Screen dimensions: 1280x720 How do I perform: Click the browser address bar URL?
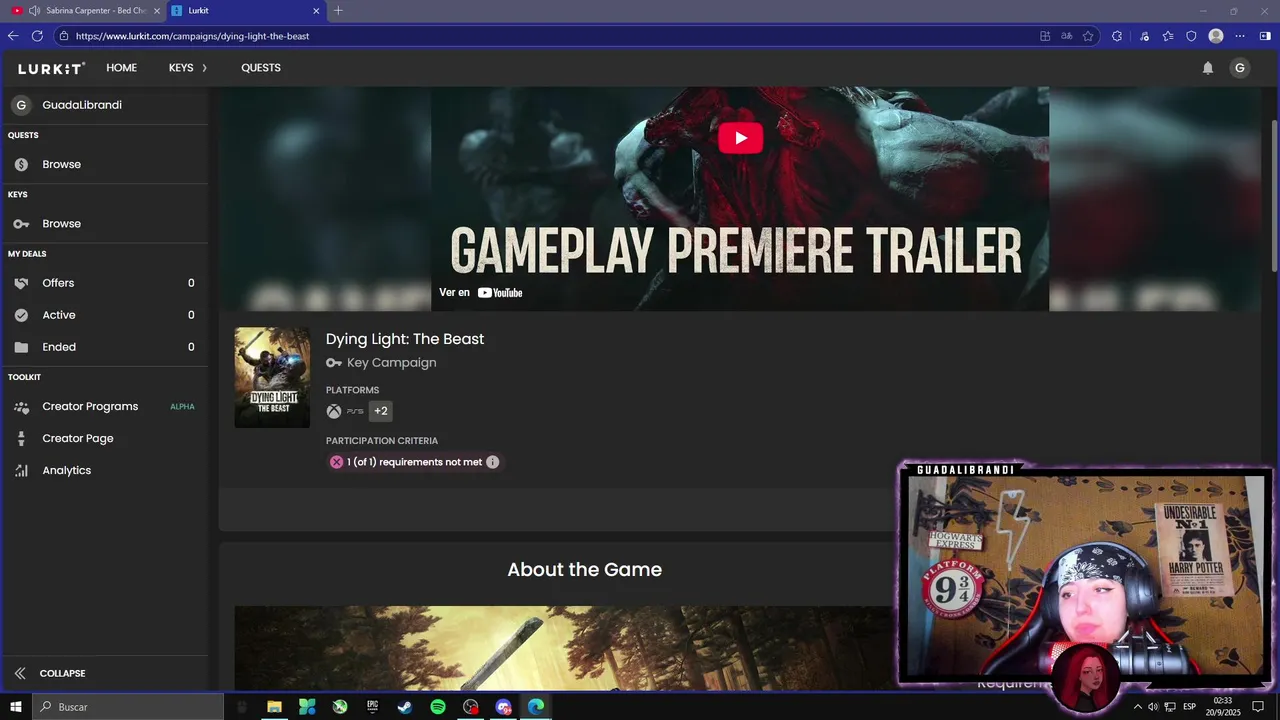[192, 36]
